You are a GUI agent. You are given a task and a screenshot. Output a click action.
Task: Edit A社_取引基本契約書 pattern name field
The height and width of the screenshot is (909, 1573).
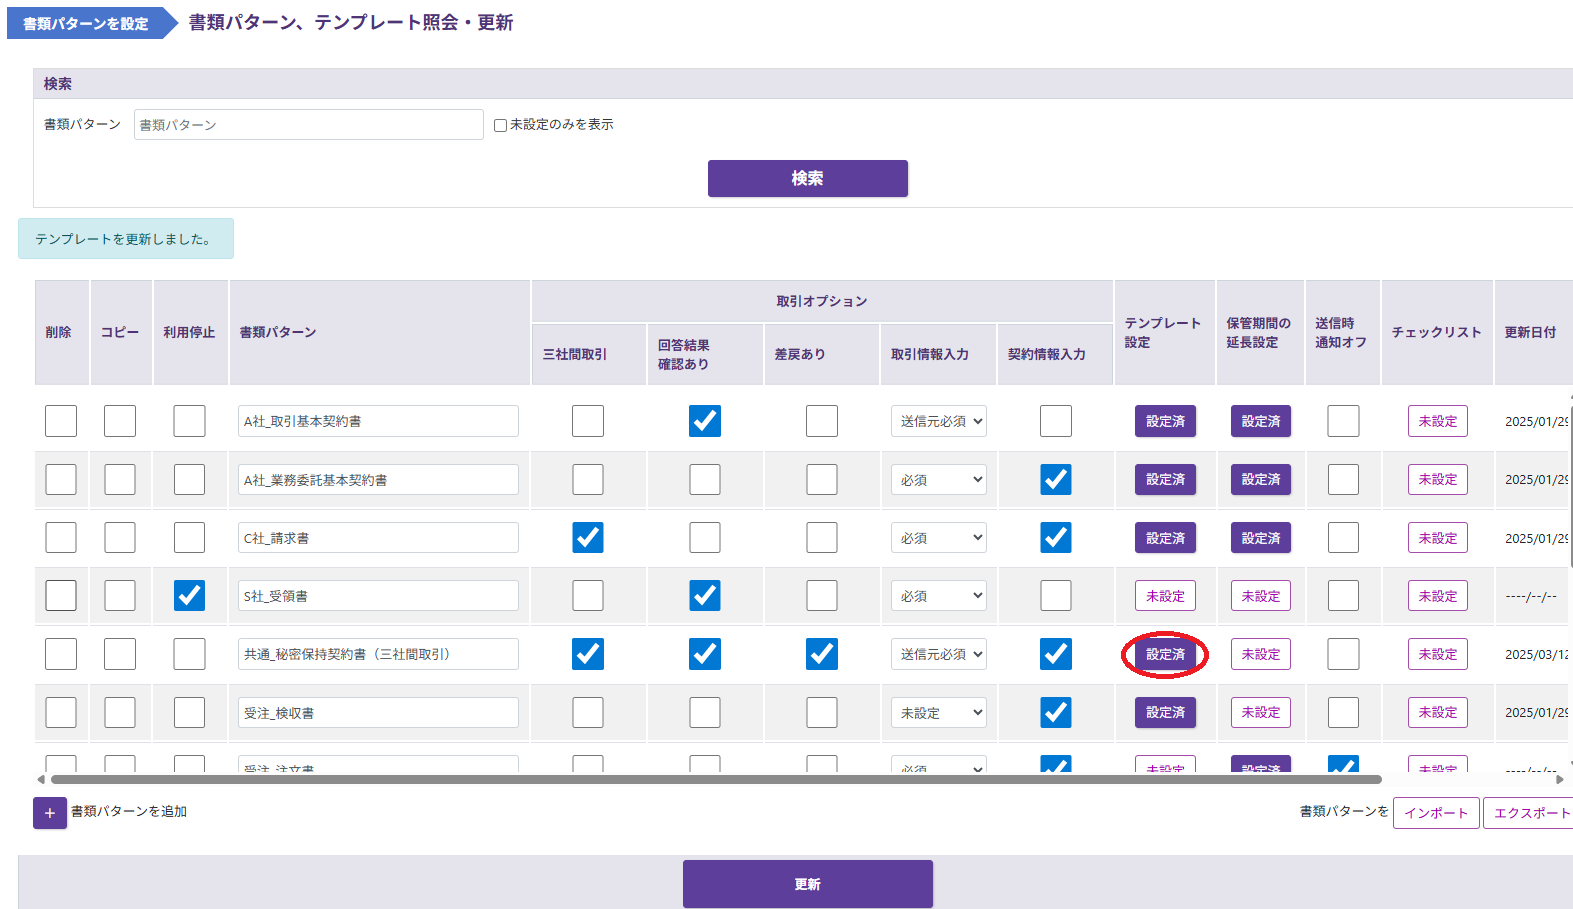click(x=378, y=421)
